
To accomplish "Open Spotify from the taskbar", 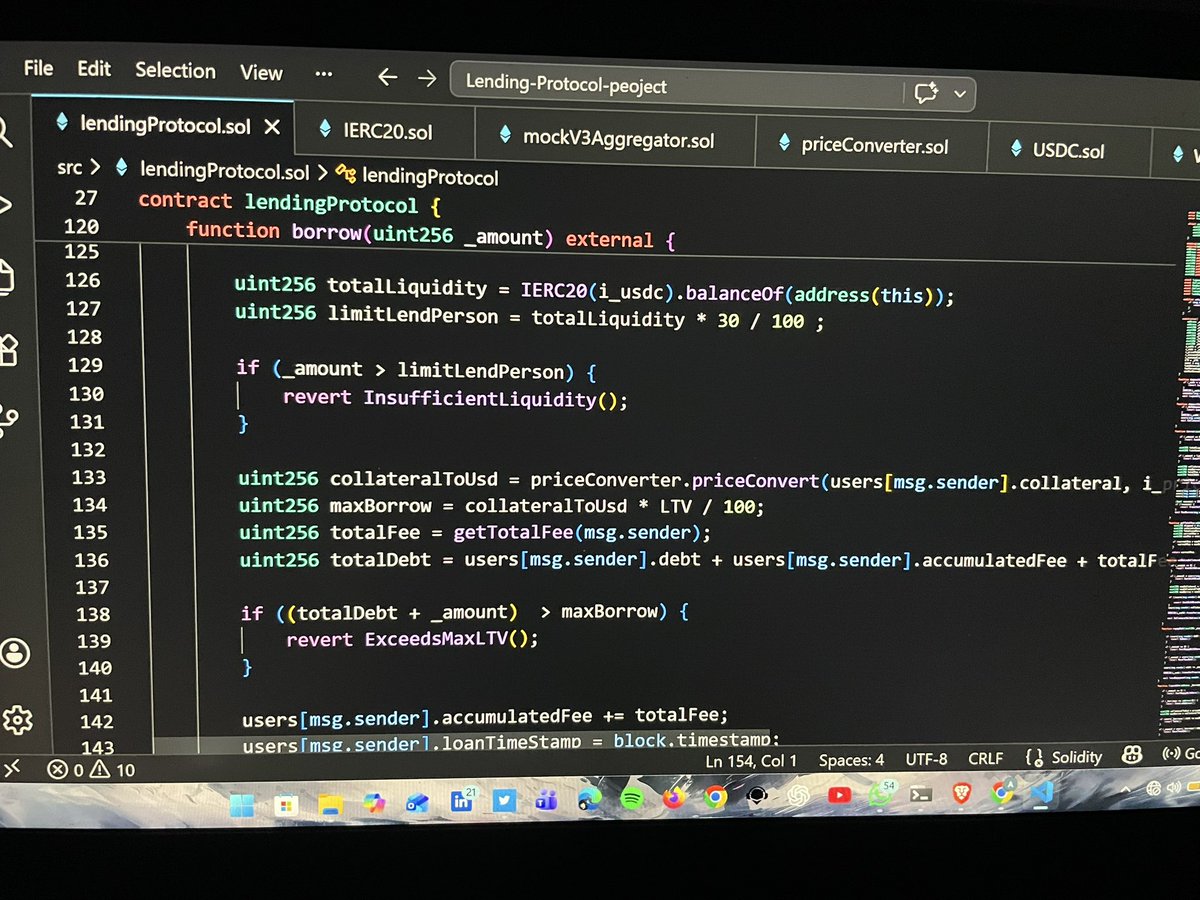I will 631,798.
